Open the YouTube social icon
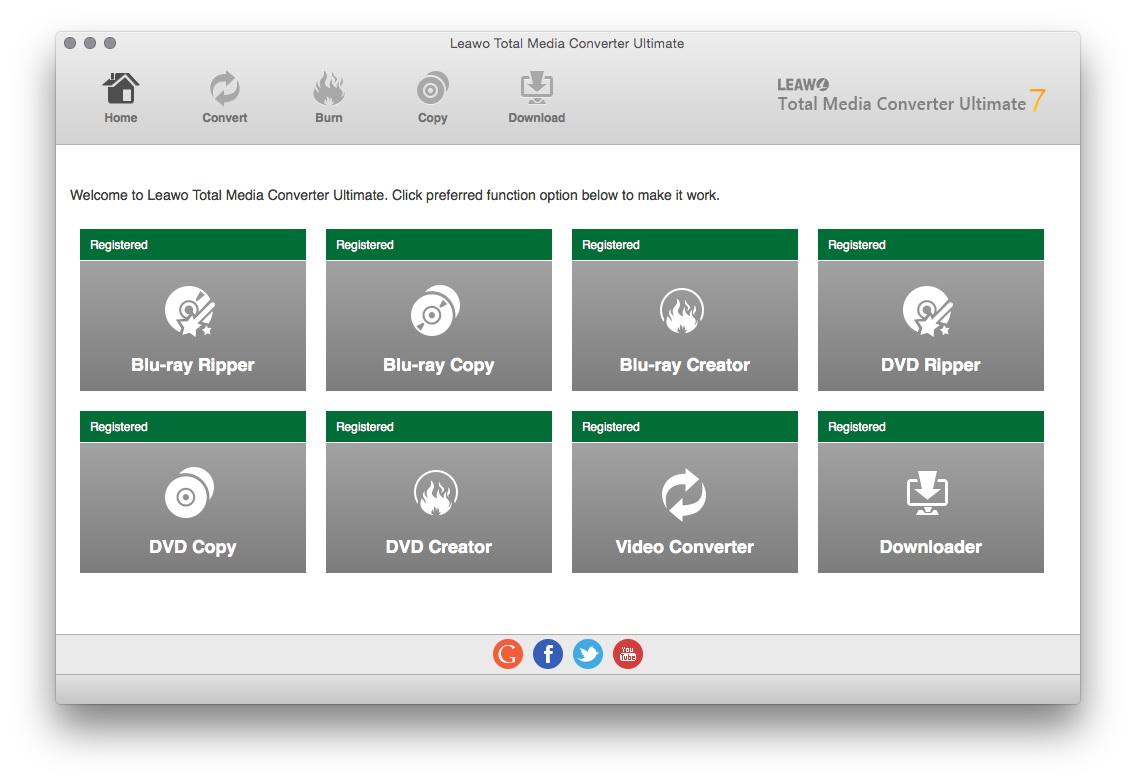This screenshot has width=1136, height=784. pyautogui.click(x=627, y=654)
